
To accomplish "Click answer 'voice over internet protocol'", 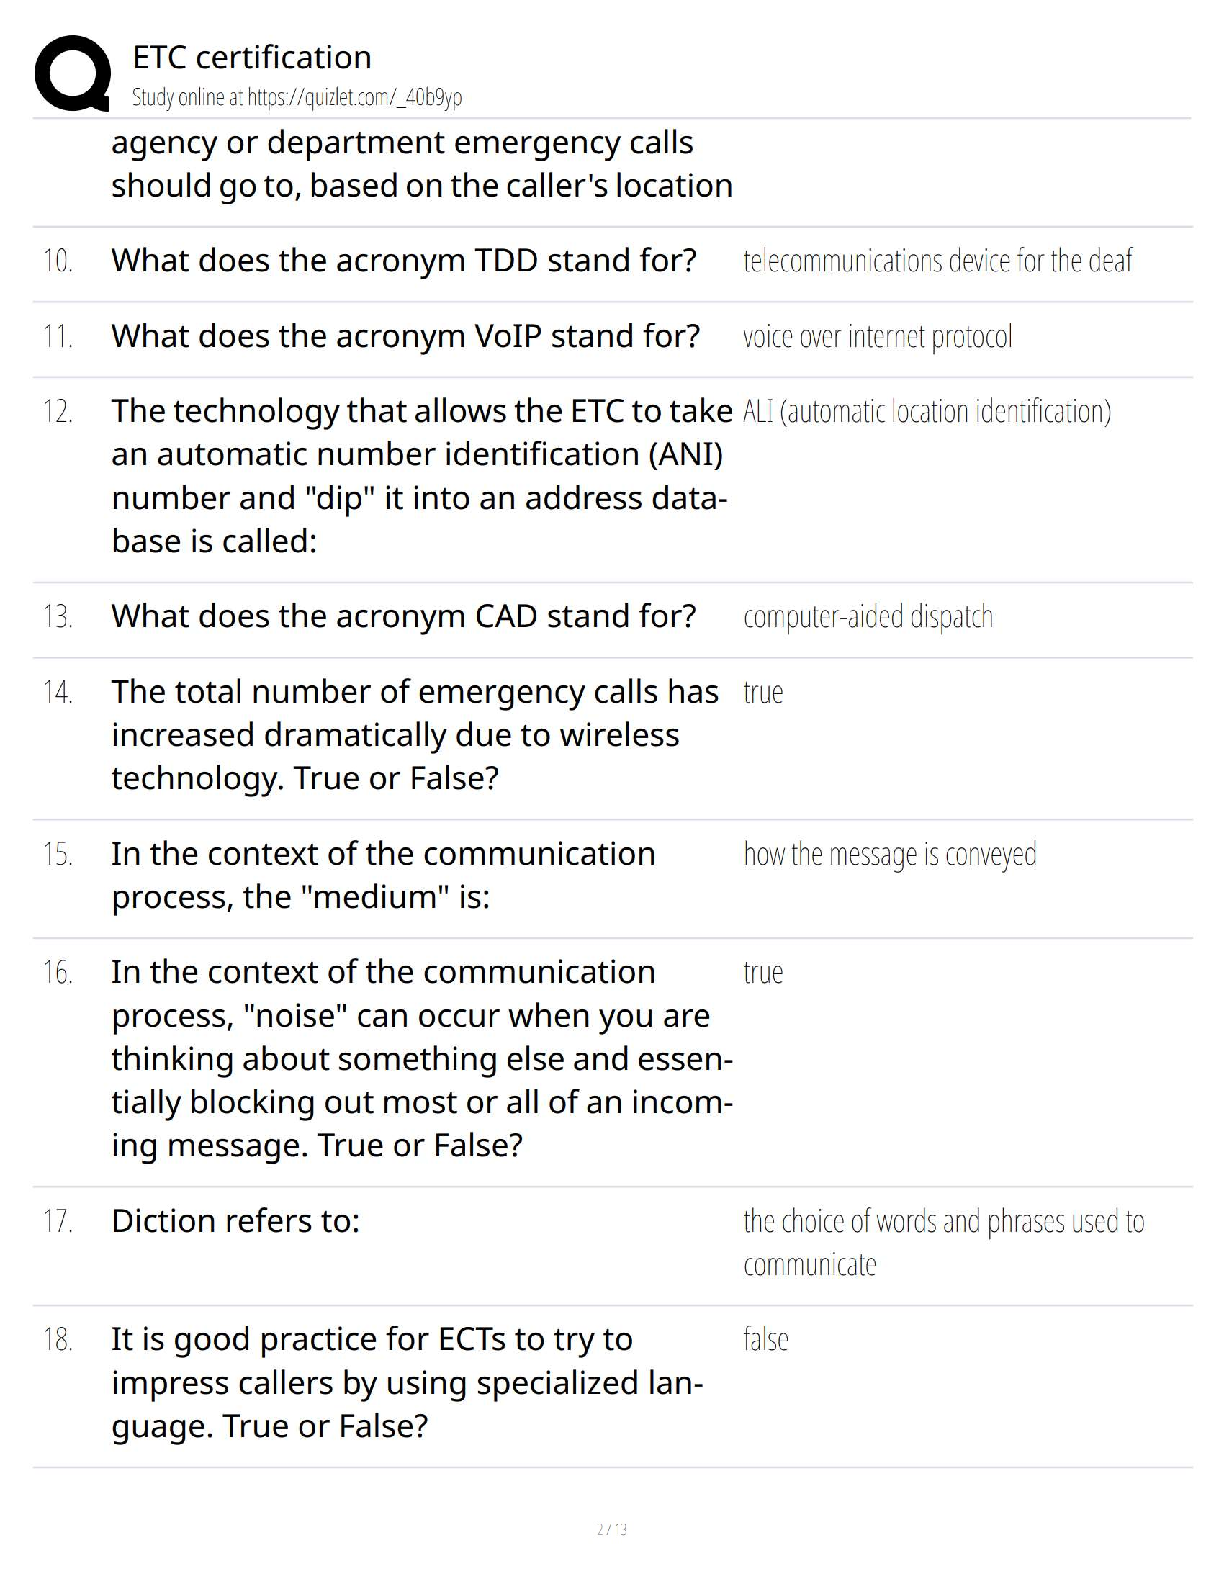I will coord(877,336).
